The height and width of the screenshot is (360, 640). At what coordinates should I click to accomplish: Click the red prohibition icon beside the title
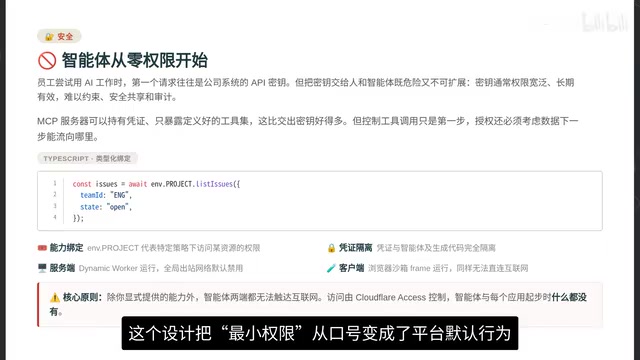point(47,61)
